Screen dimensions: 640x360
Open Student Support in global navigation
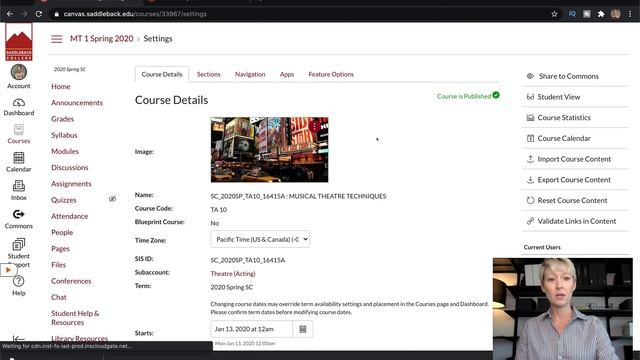coord(19,252)
